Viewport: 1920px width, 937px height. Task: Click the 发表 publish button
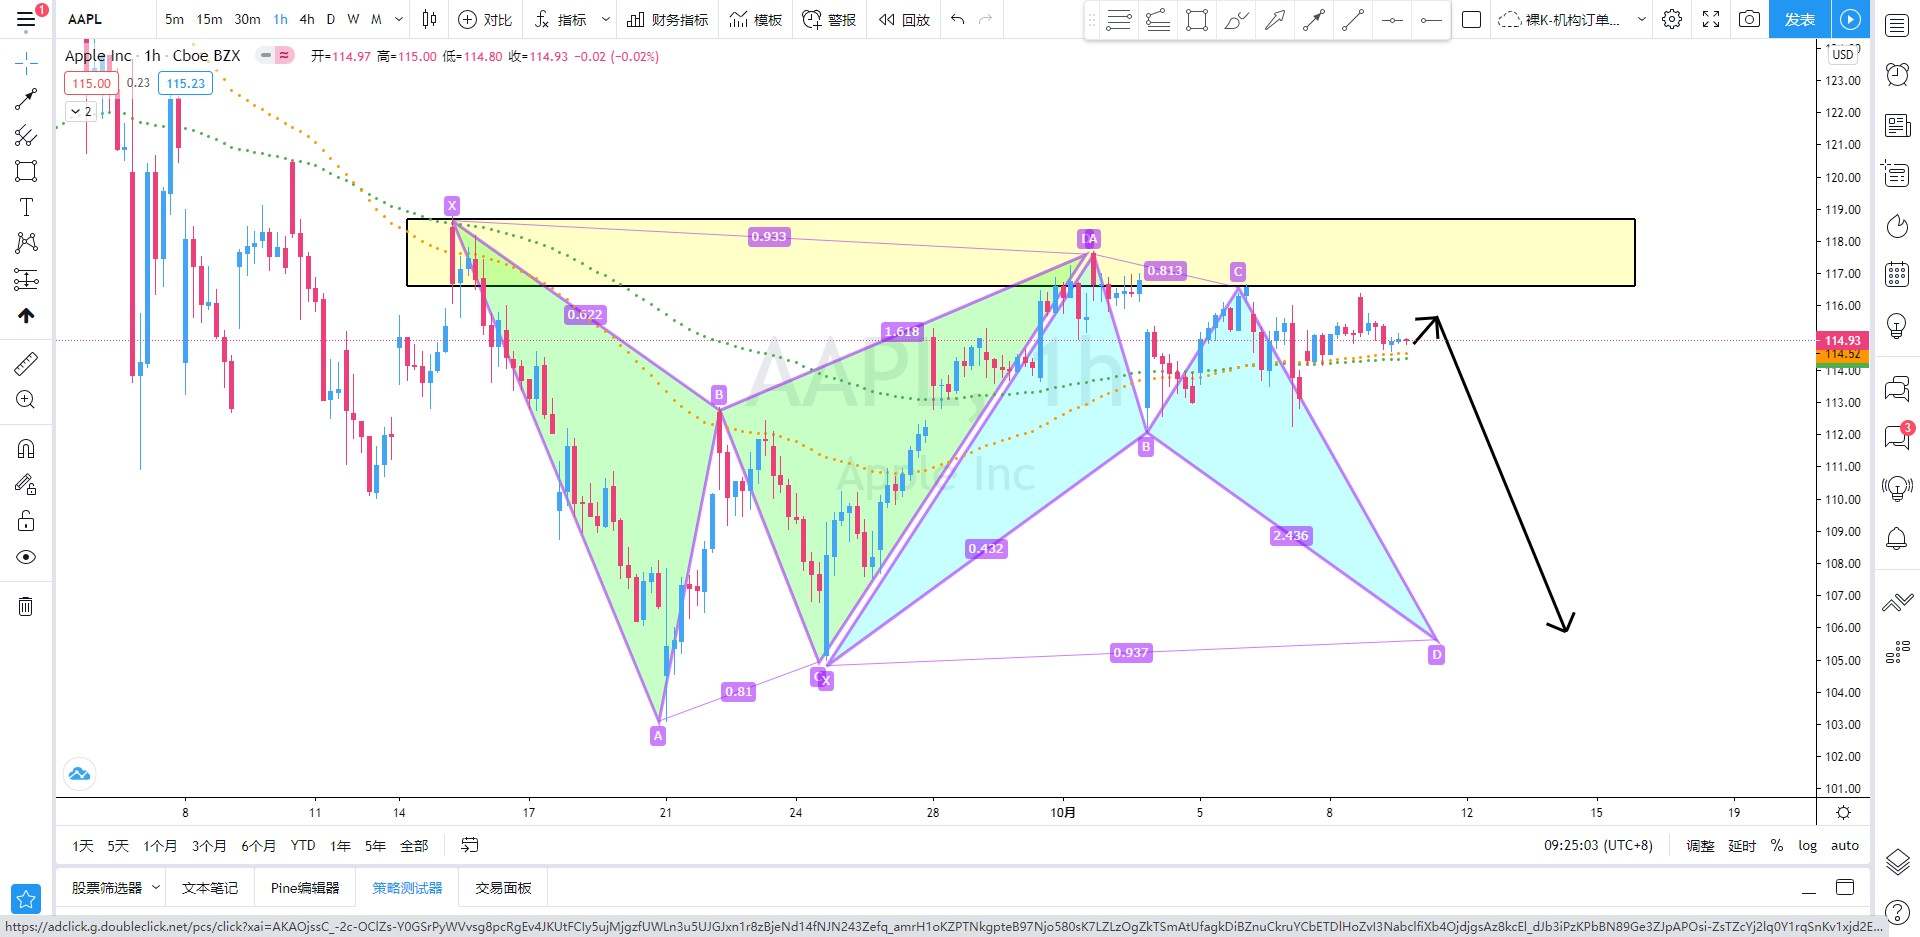click(x=1800, y=19)
